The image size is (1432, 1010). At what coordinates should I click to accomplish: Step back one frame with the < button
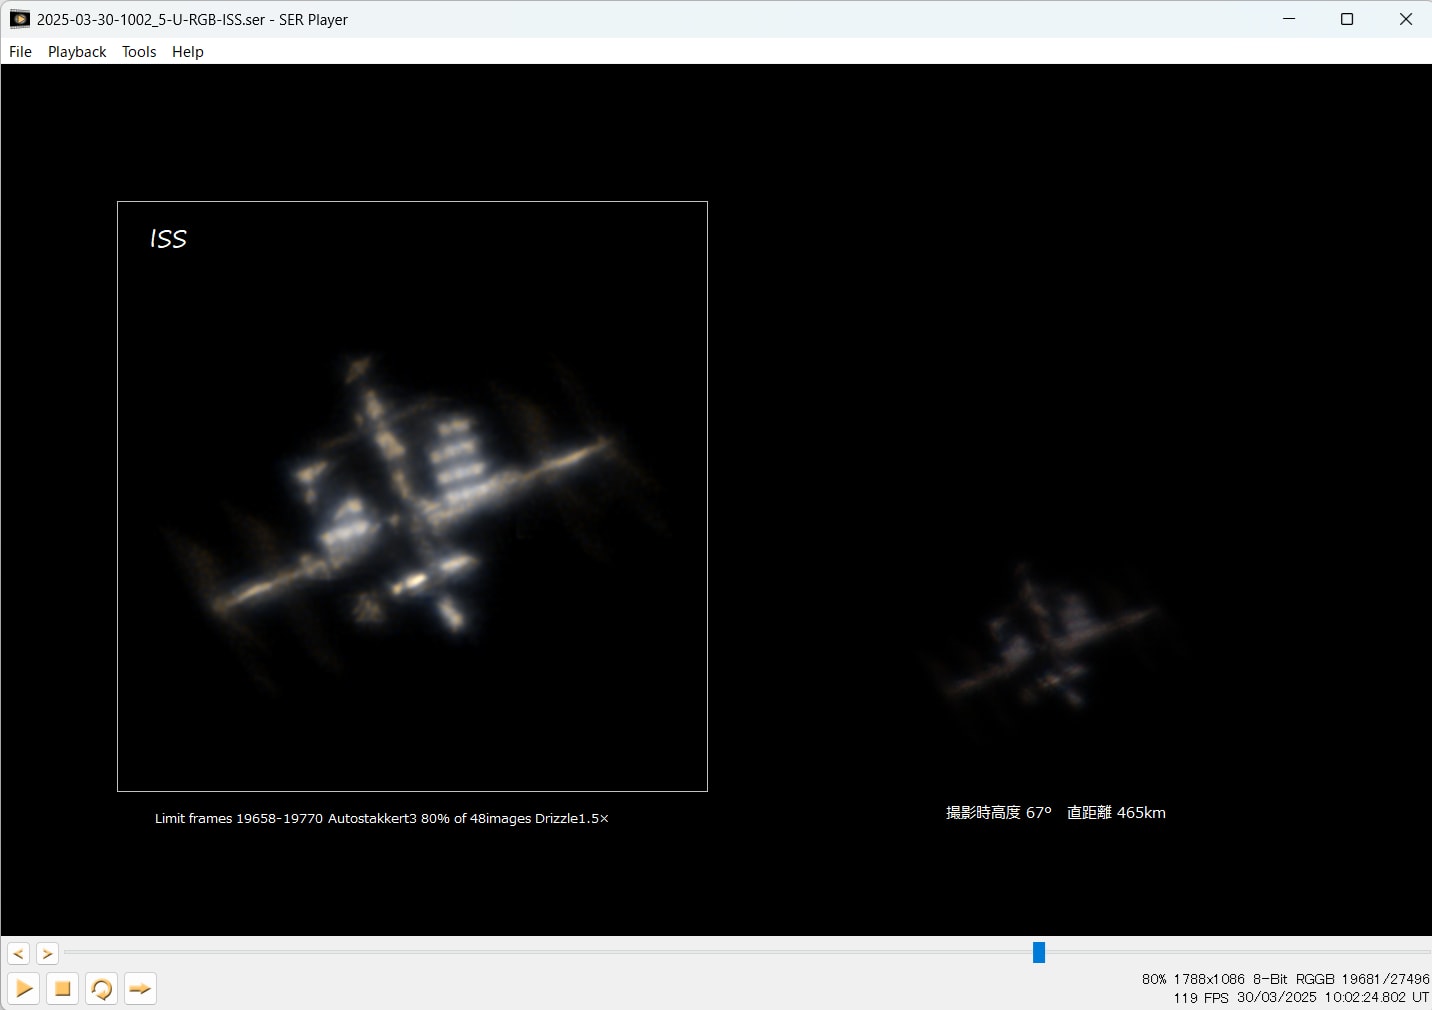coord(18,954)
